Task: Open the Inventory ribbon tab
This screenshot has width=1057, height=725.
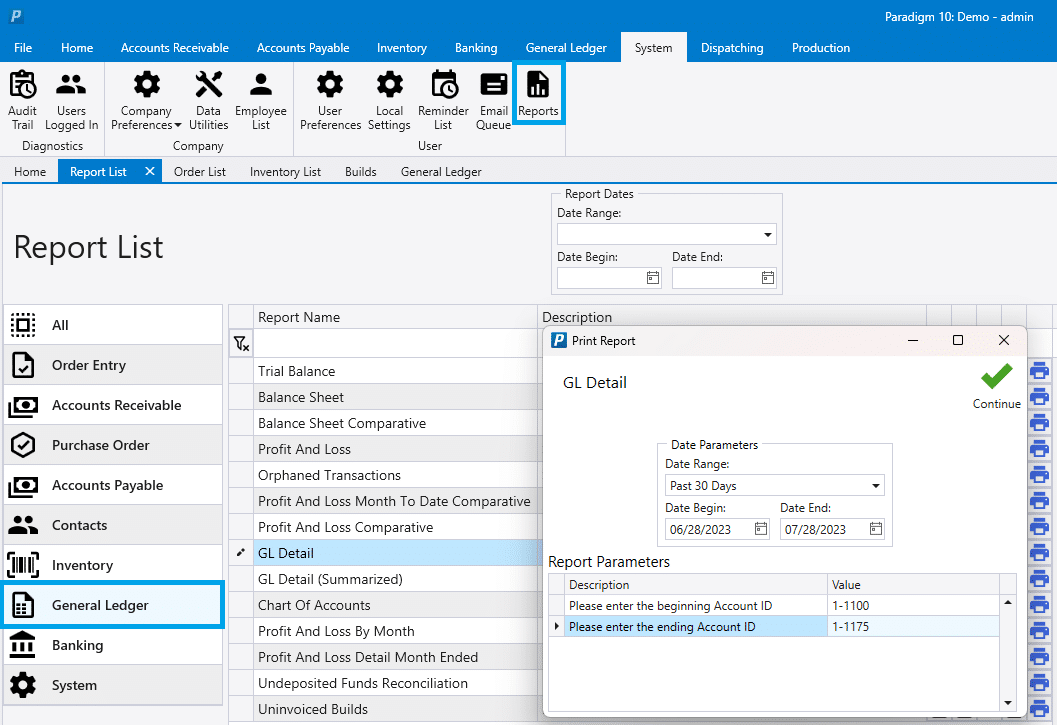Action: coord(402,48)
